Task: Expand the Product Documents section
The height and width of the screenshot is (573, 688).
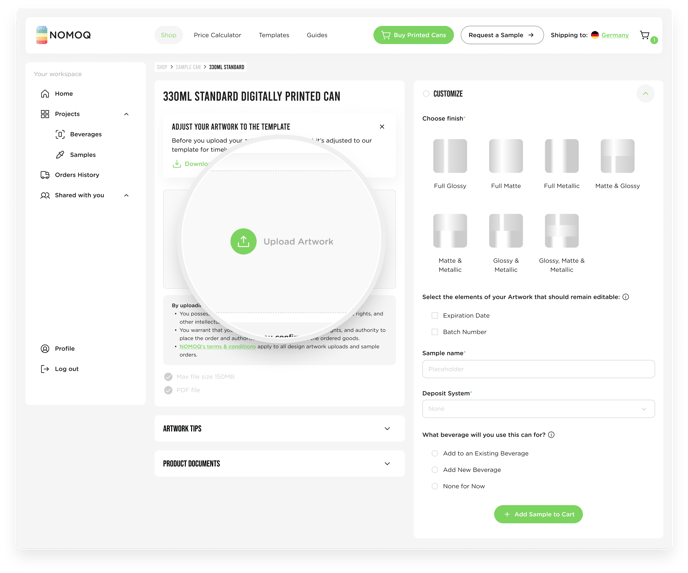Action: tap(280, 464)
